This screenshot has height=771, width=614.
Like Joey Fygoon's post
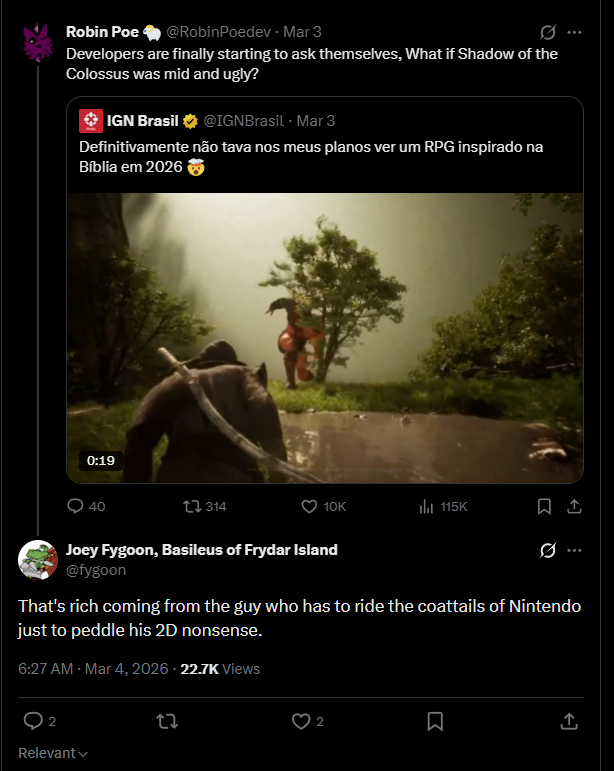[x=301, y=721]
